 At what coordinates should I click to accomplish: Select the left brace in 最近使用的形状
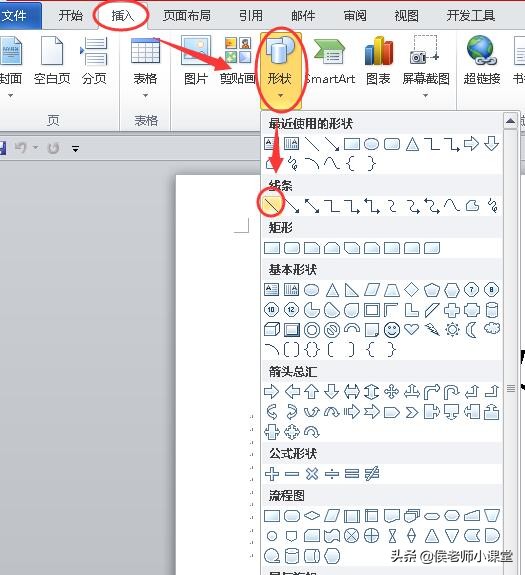coord(350,164)
